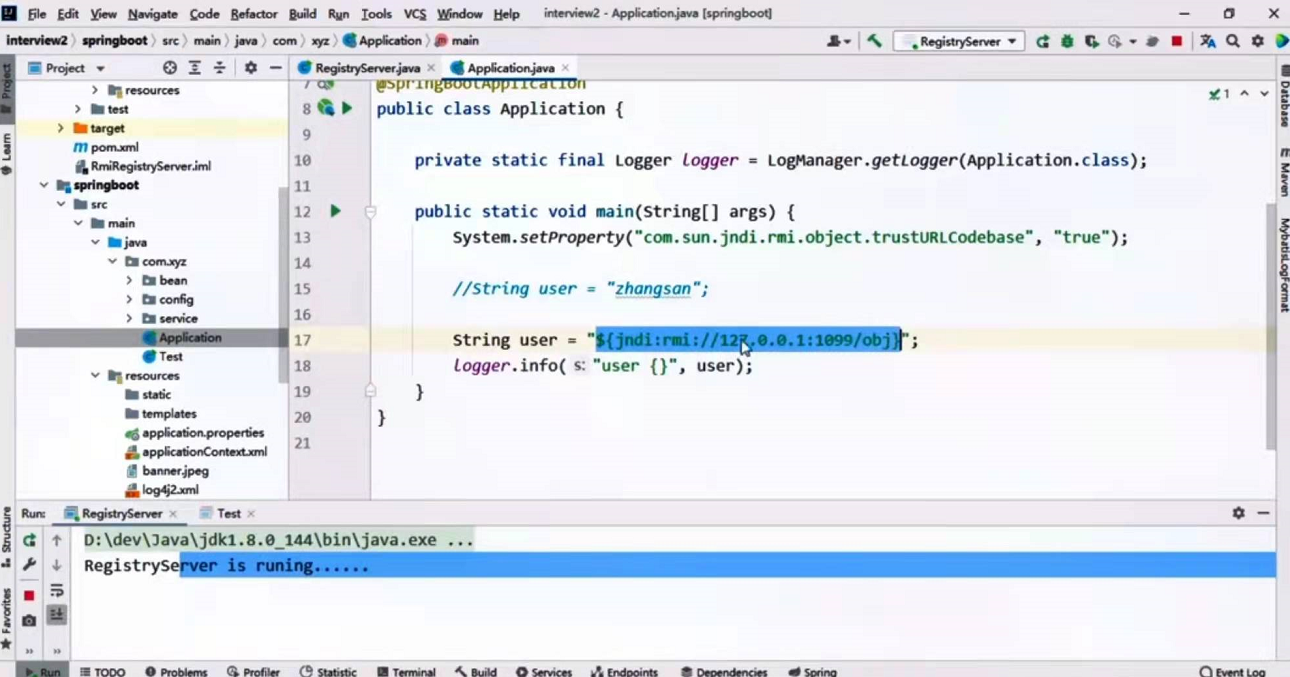Screen dimensions: 1290x677
Task: Open the Event Log
Action: 1232,671
